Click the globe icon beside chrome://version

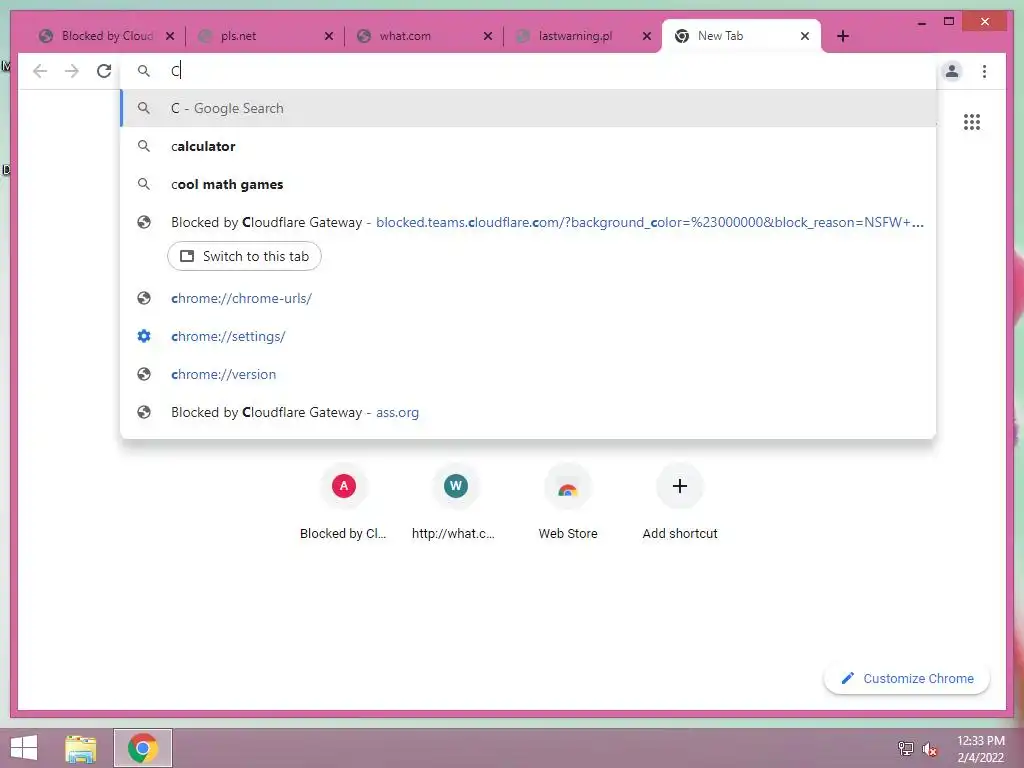click(x=144, y=374)
